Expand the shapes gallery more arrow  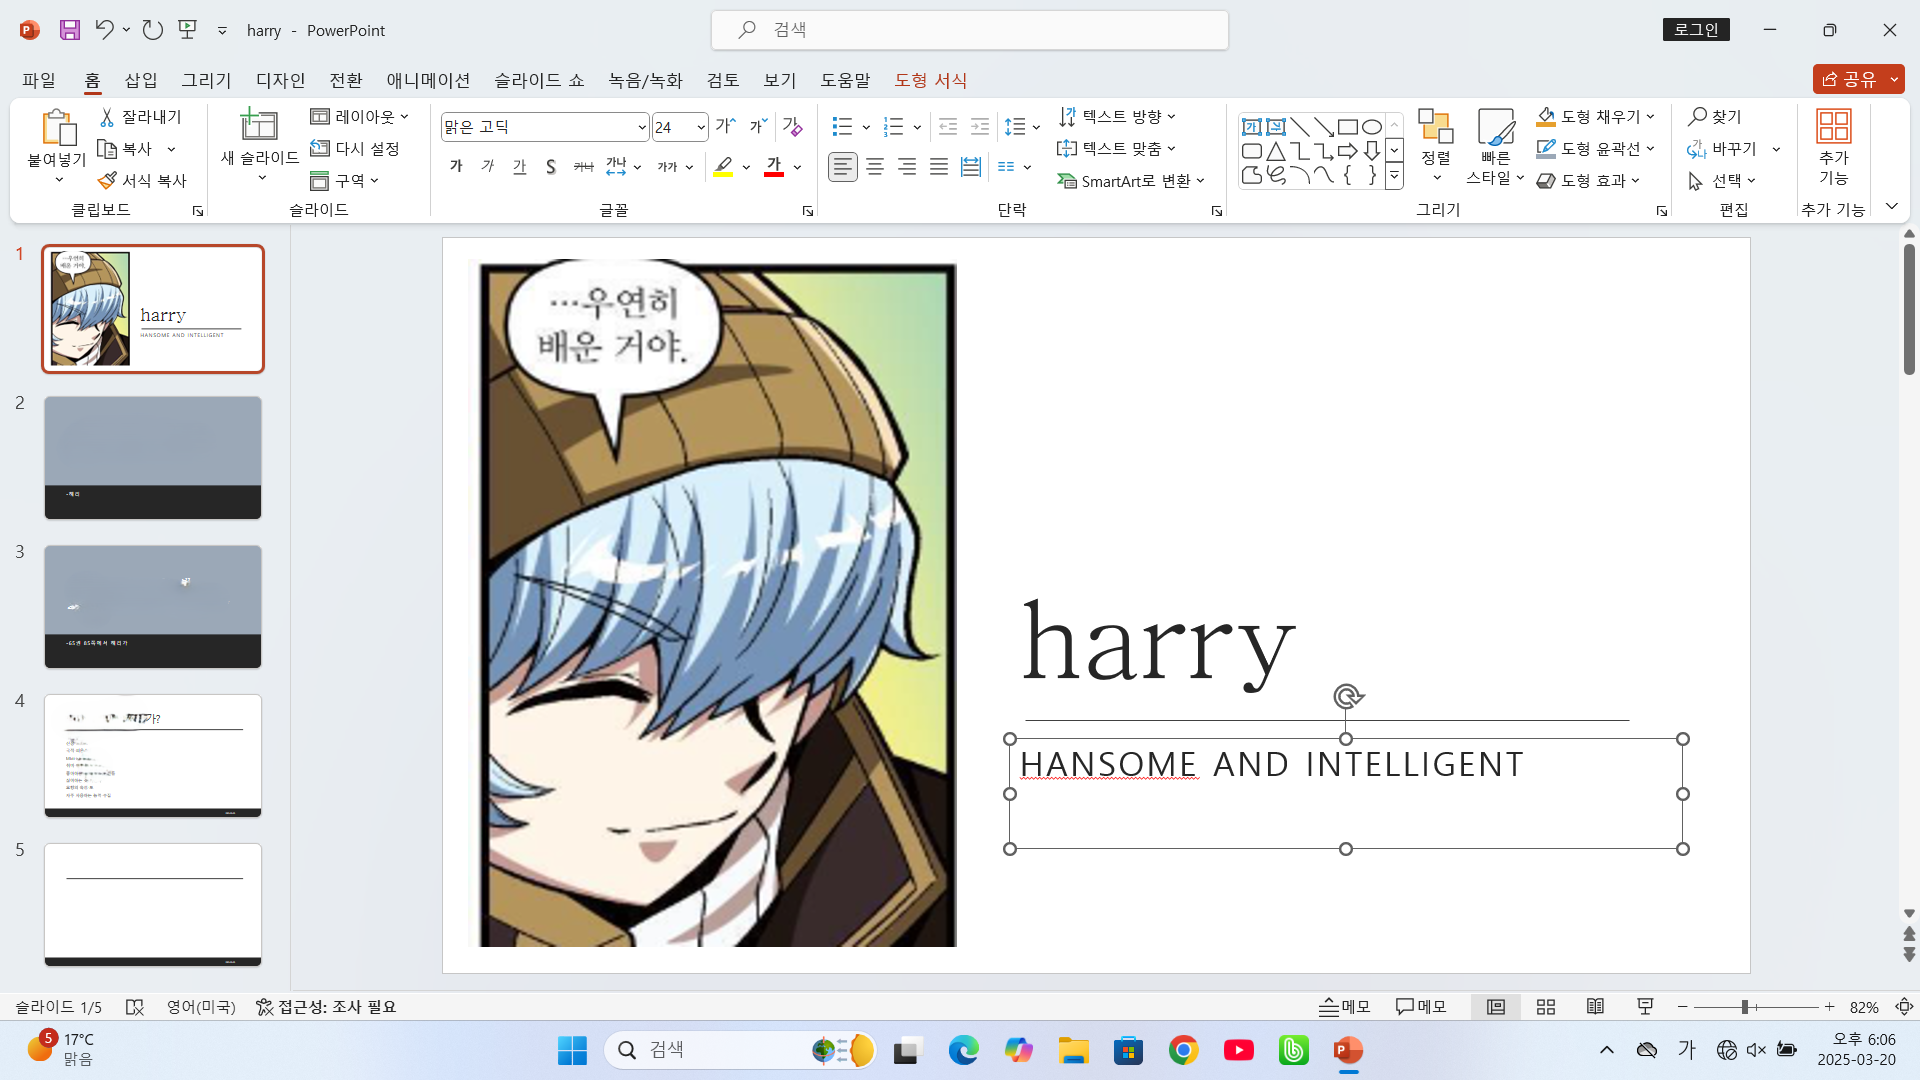[1394, 176]
